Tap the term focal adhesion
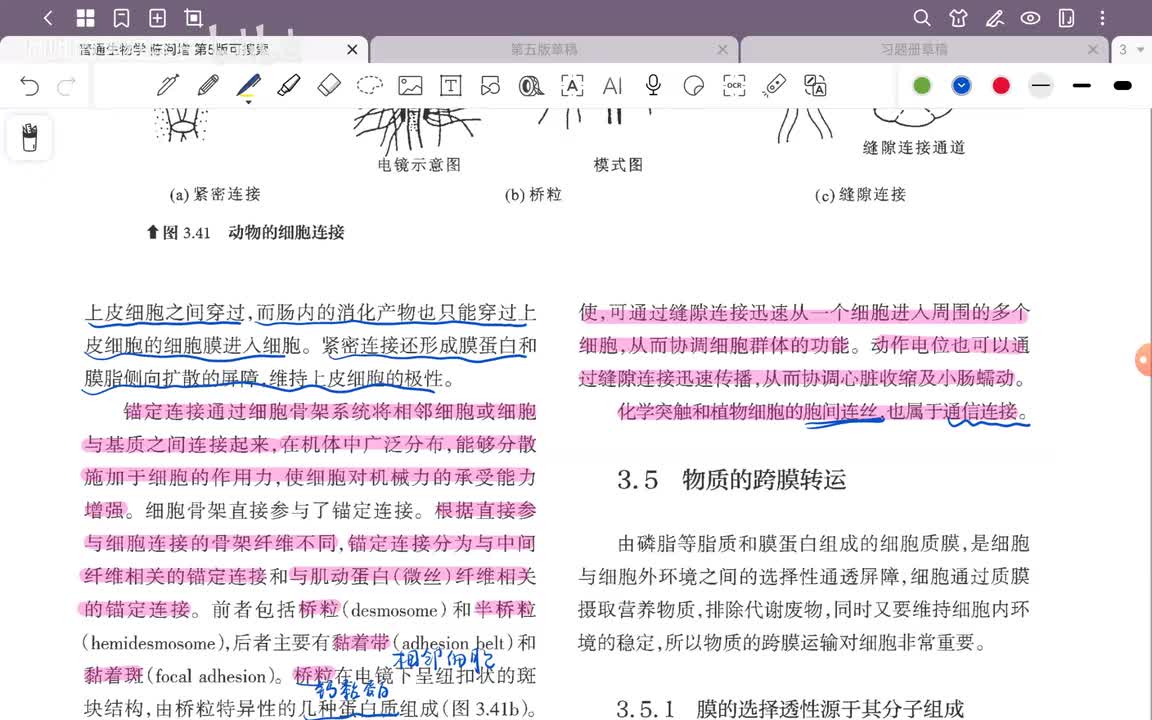1152x720 pixels. pyautogui.click(x=211, y=676)
